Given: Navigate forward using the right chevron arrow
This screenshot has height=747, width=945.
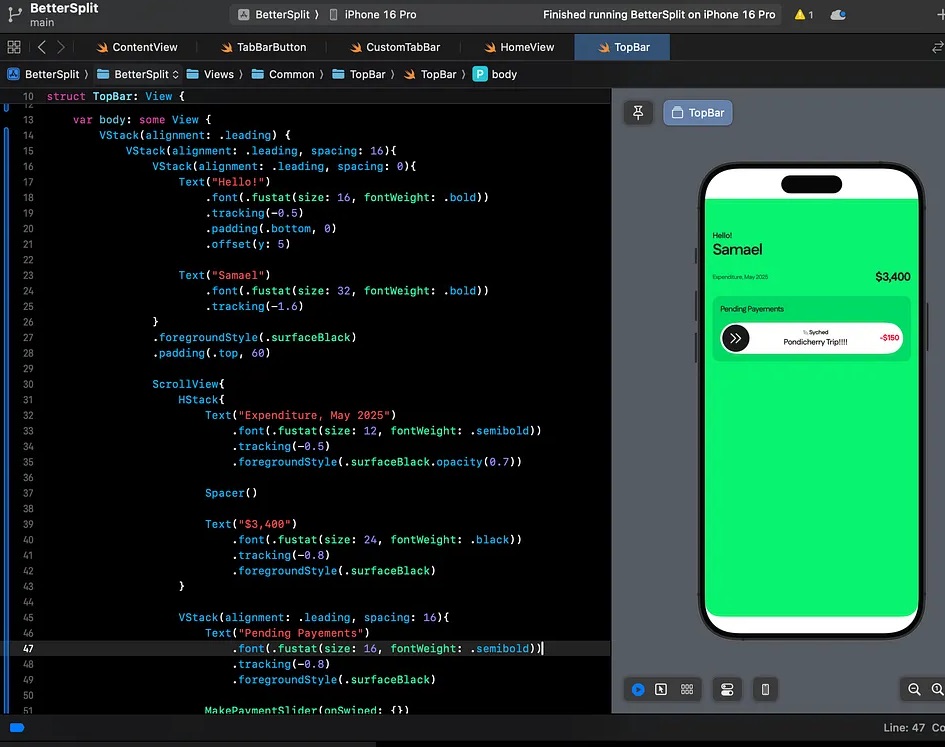Looking at the screenshot, I should point(61,47).
